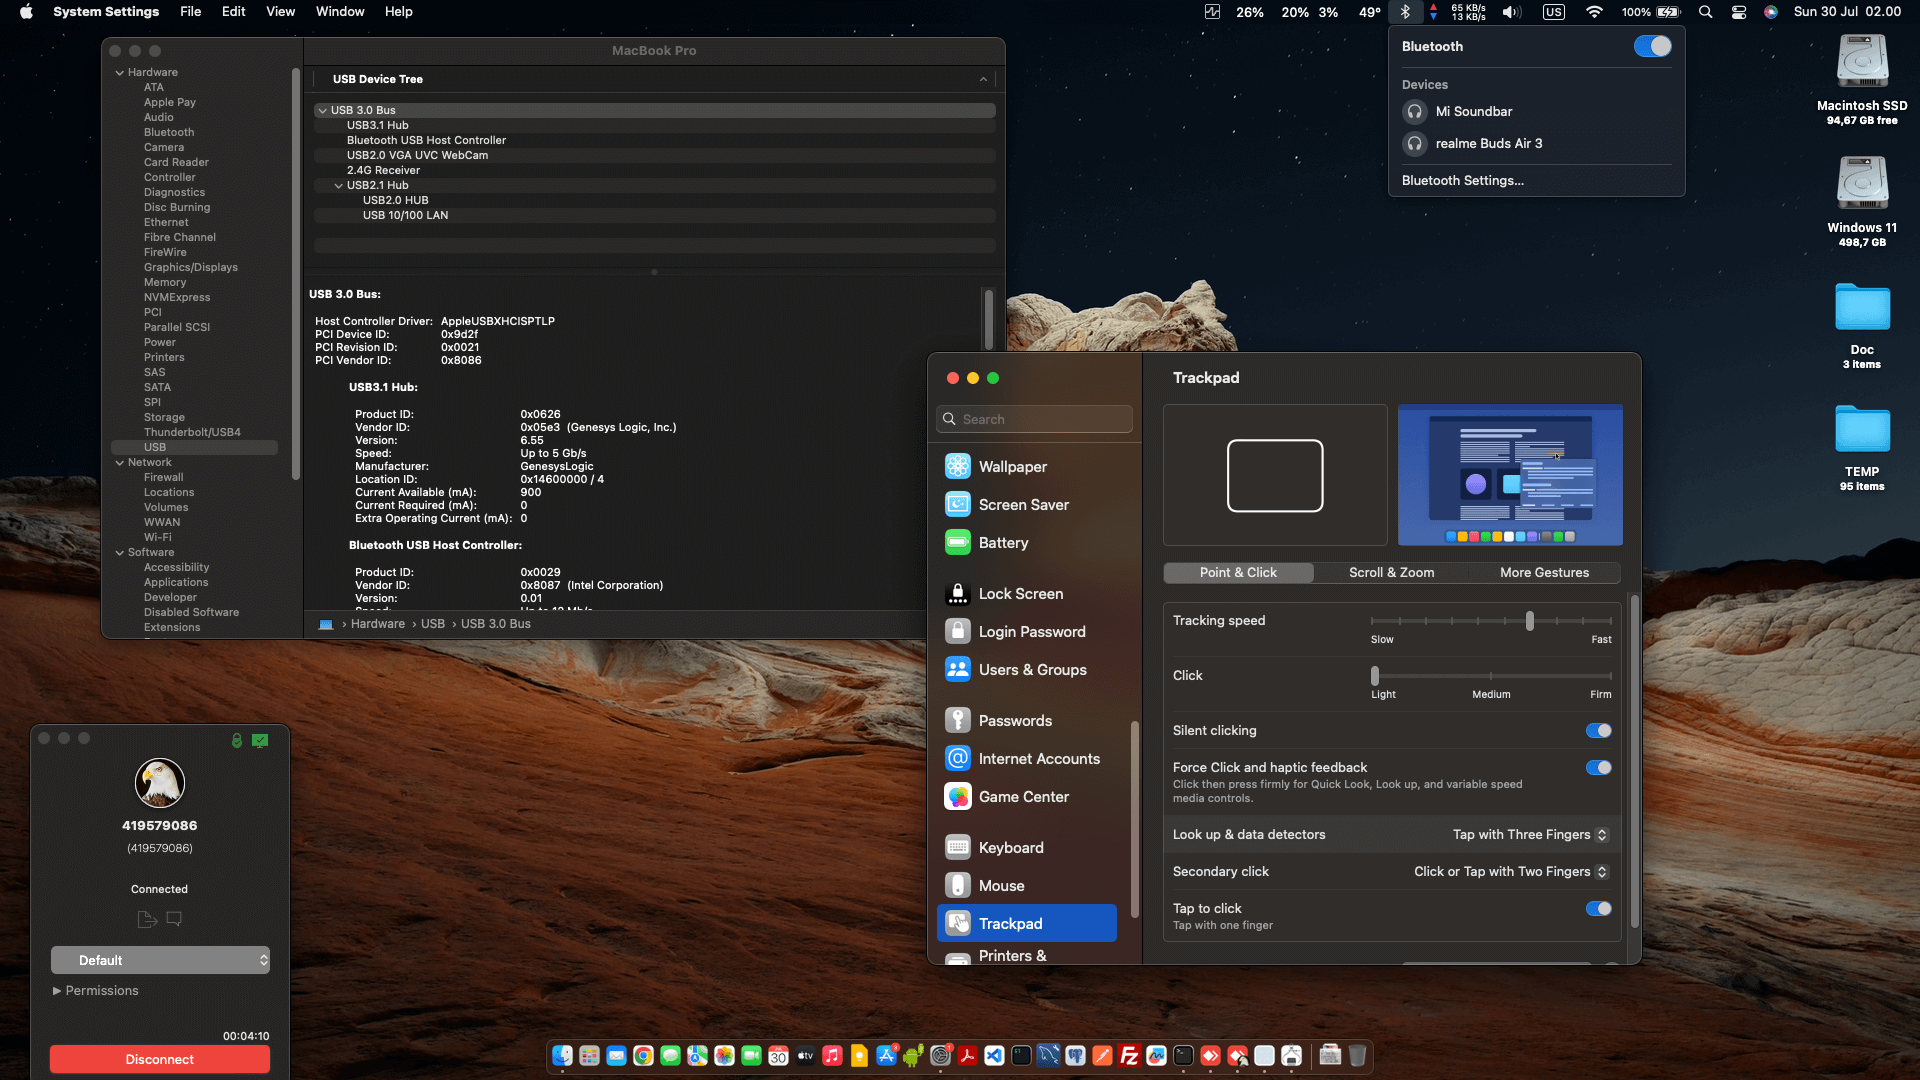1920x1080 pixels.
Task: Open the Window menu
Action: tap(340, 12)
